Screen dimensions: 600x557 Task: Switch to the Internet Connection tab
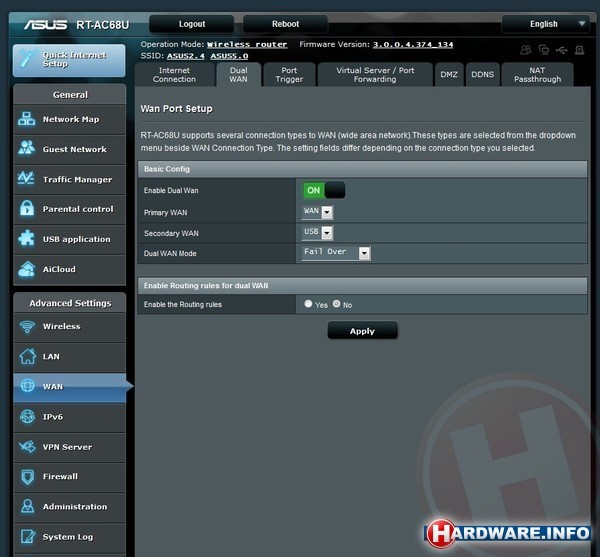pyautogui.click(x=174, y=75)
